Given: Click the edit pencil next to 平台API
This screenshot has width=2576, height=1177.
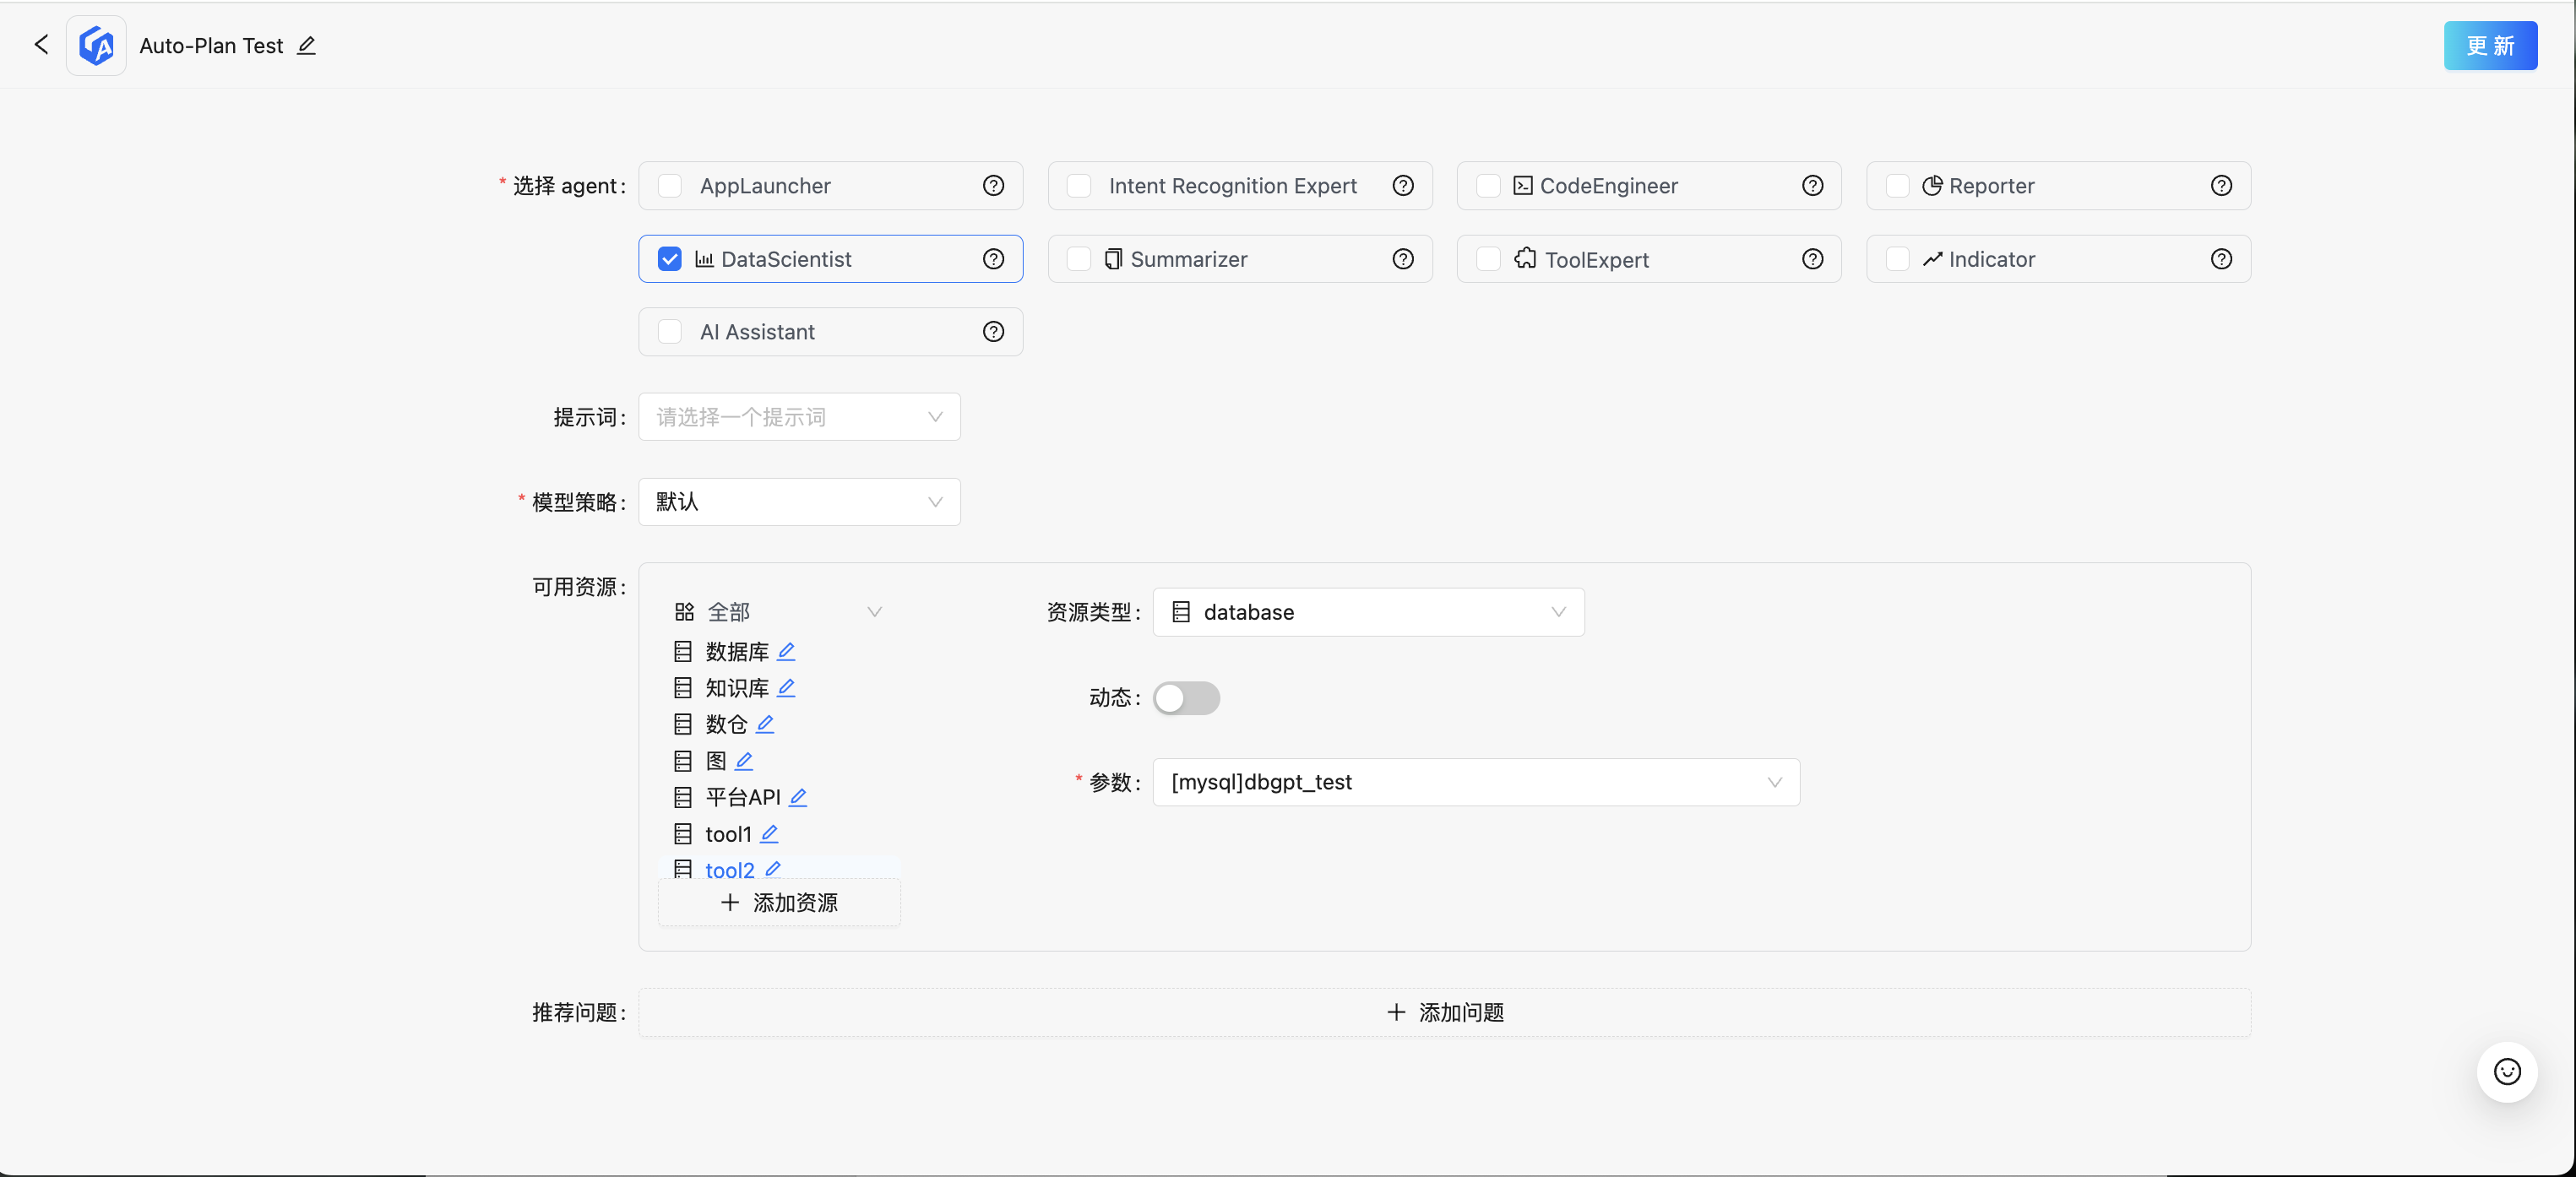Looking at the screenshot, I should coord(797,797).
